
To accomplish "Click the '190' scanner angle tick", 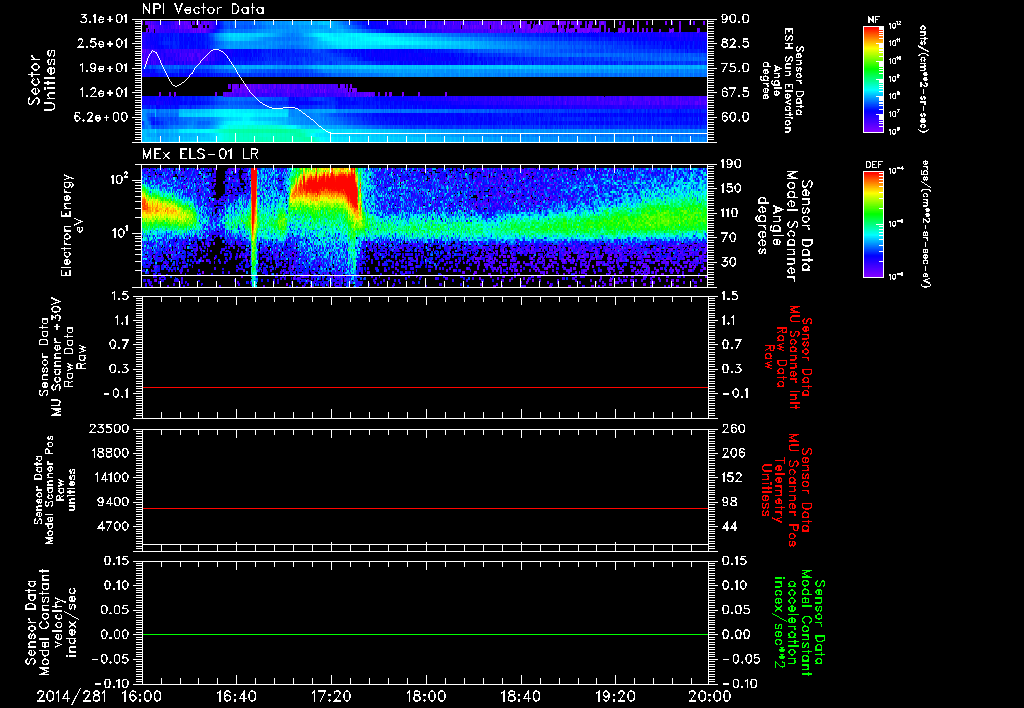I will (x=731, y=164).
